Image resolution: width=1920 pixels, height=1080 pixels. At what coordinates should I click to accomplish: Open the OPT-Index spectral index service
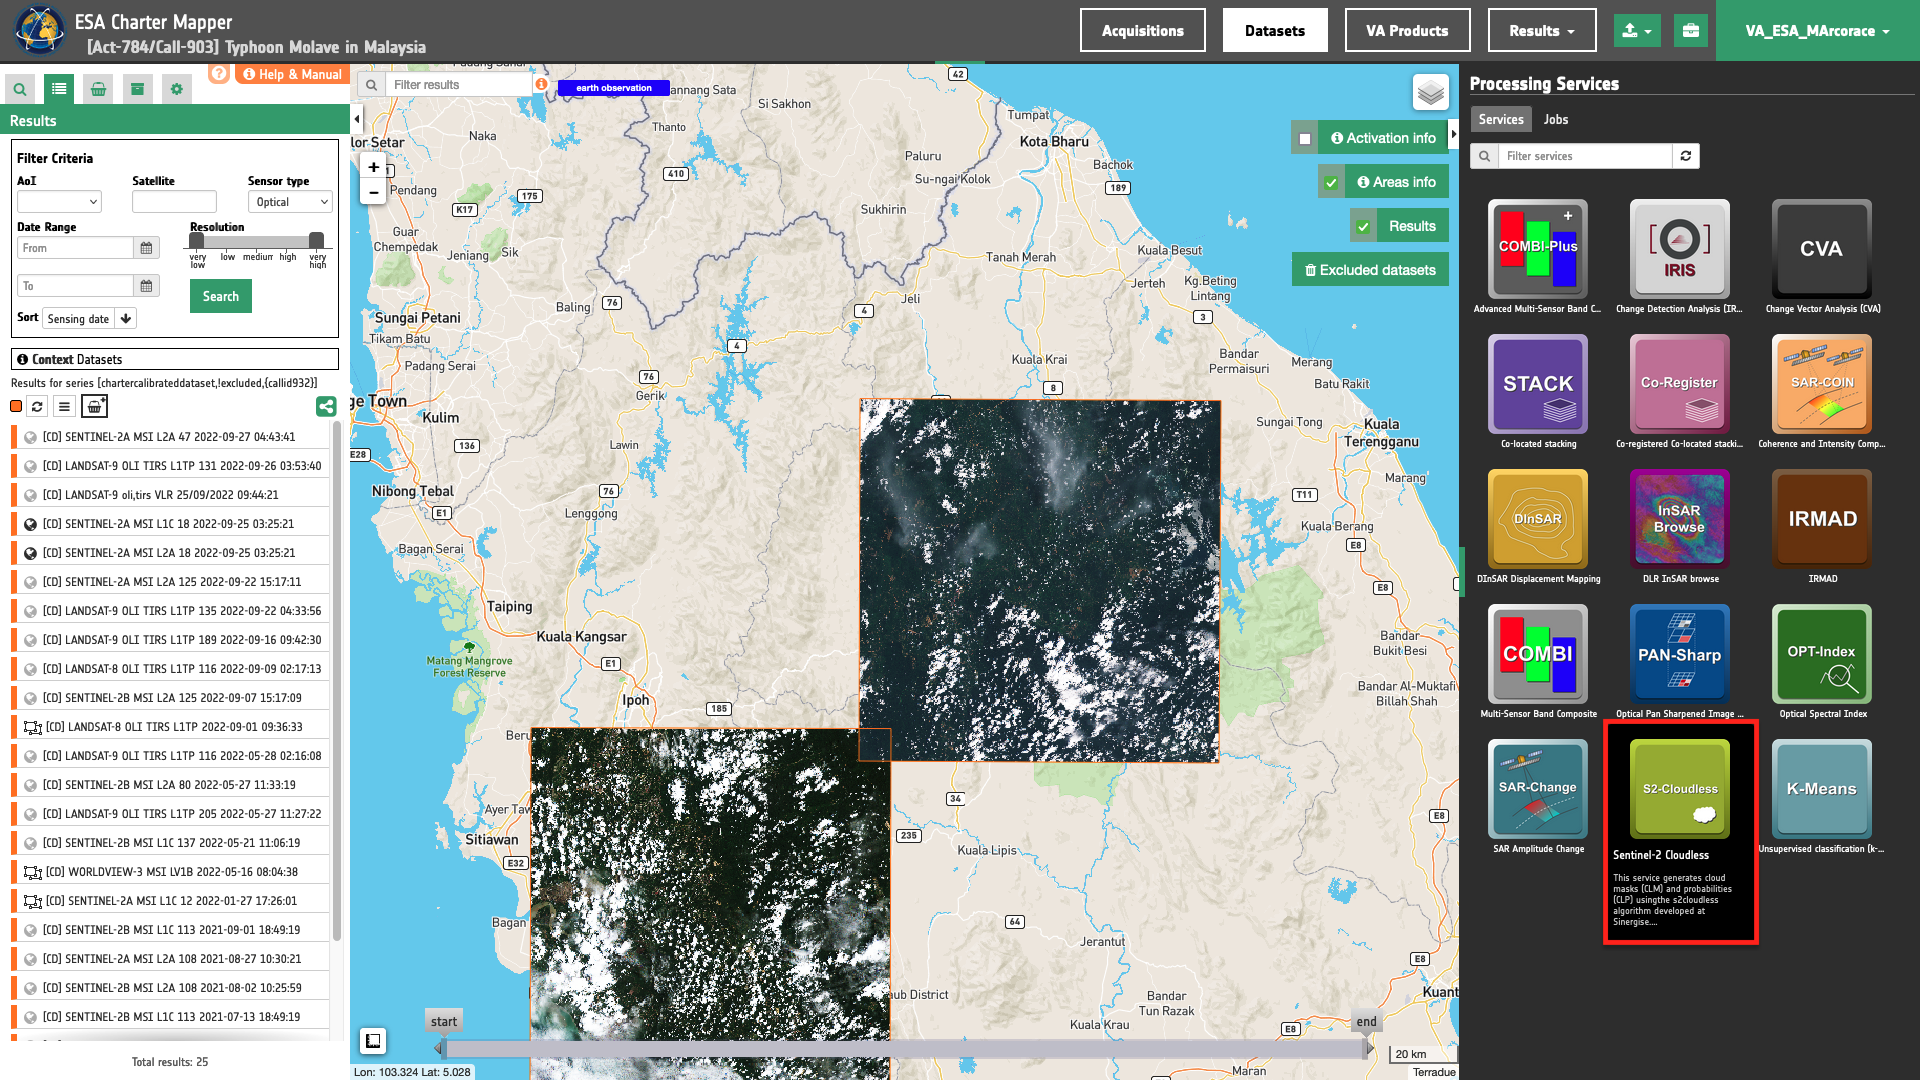1822,654
